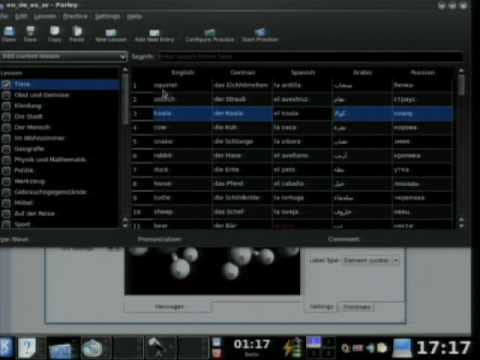Open Configure Practice from toolbar
480x360 pixels.
click(210, 35)
